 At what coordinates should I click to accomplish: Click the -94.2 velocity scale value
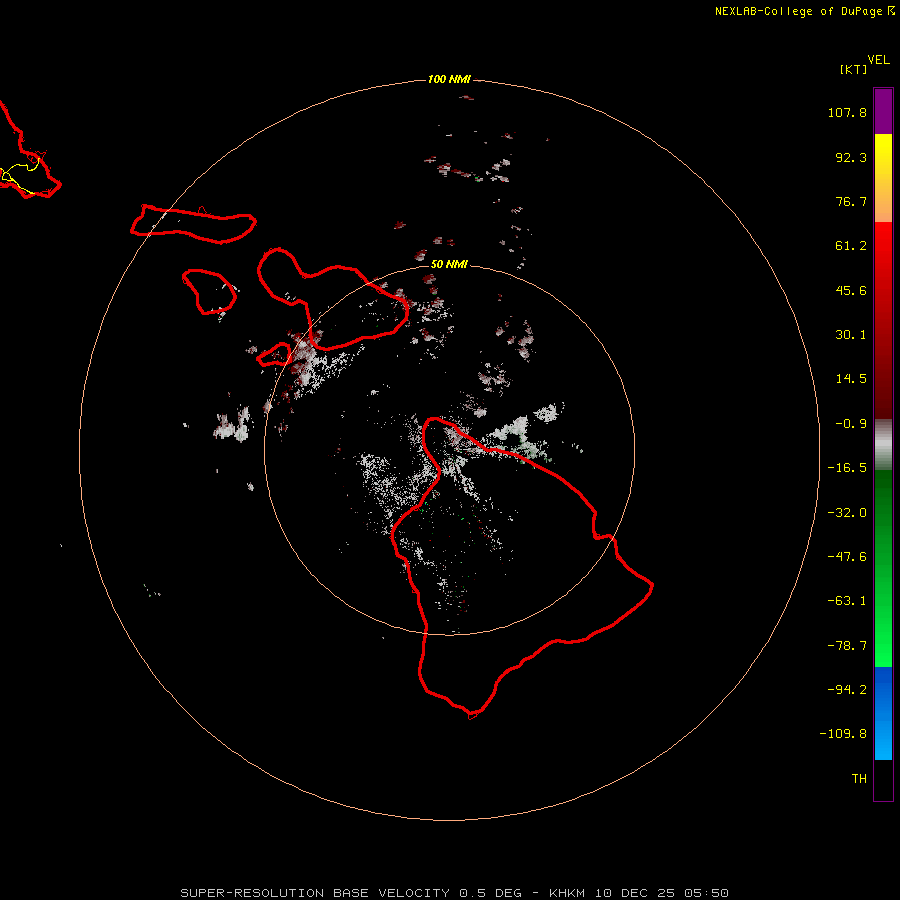[847, 690]
